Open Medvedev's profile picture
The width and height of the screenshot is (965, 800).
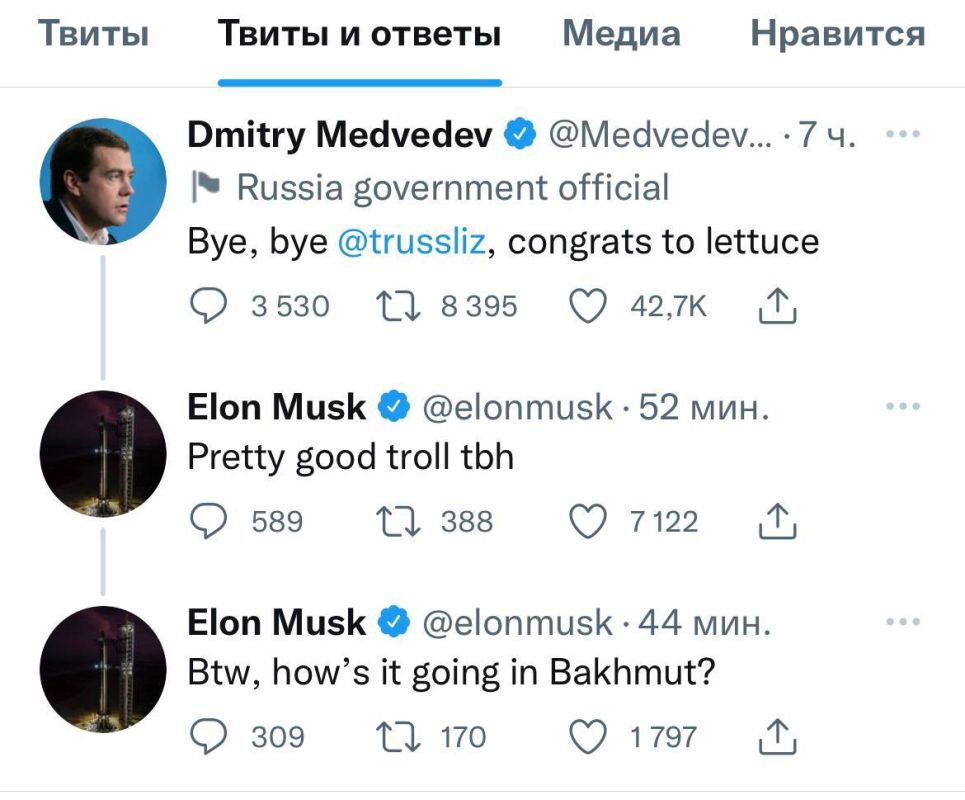tap(103, 181)
